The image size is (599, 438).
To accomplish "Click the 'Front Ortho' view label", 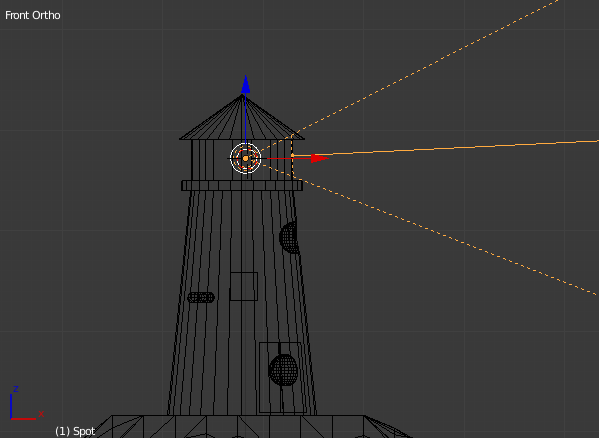I will [33, 15].
